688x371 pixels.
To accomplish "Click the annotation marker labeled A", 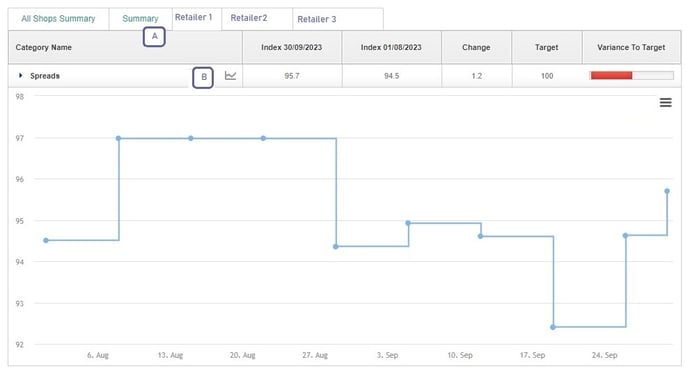I will point(154,37).
